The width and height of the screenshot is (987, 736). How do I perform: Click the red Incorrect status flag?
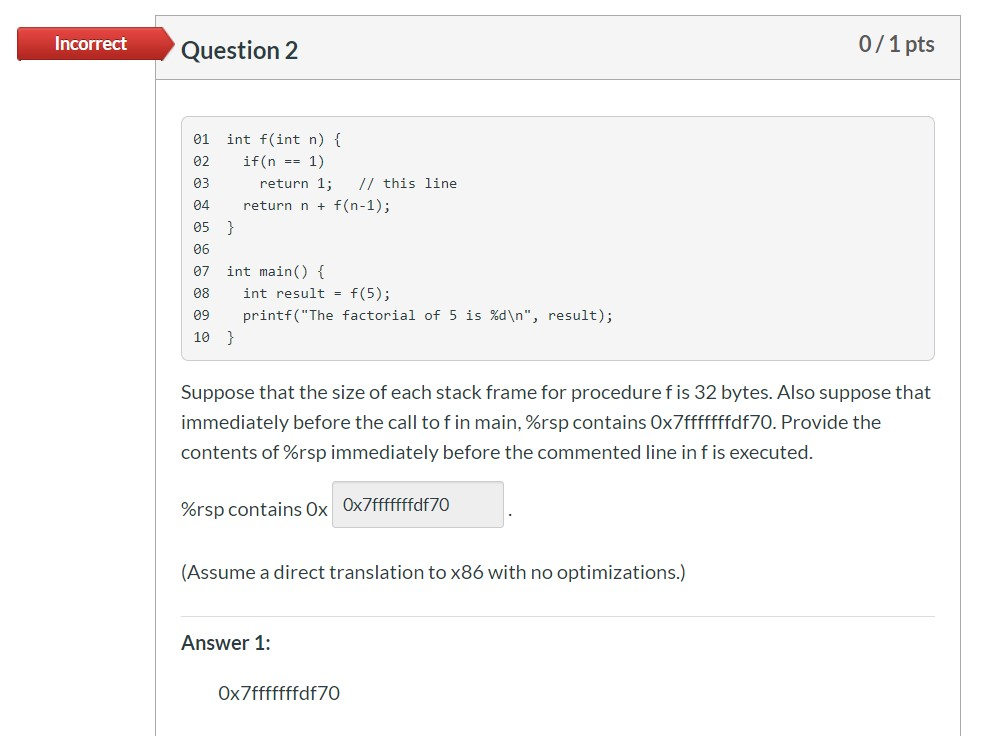pyautogui.click(x=90, y=43)
